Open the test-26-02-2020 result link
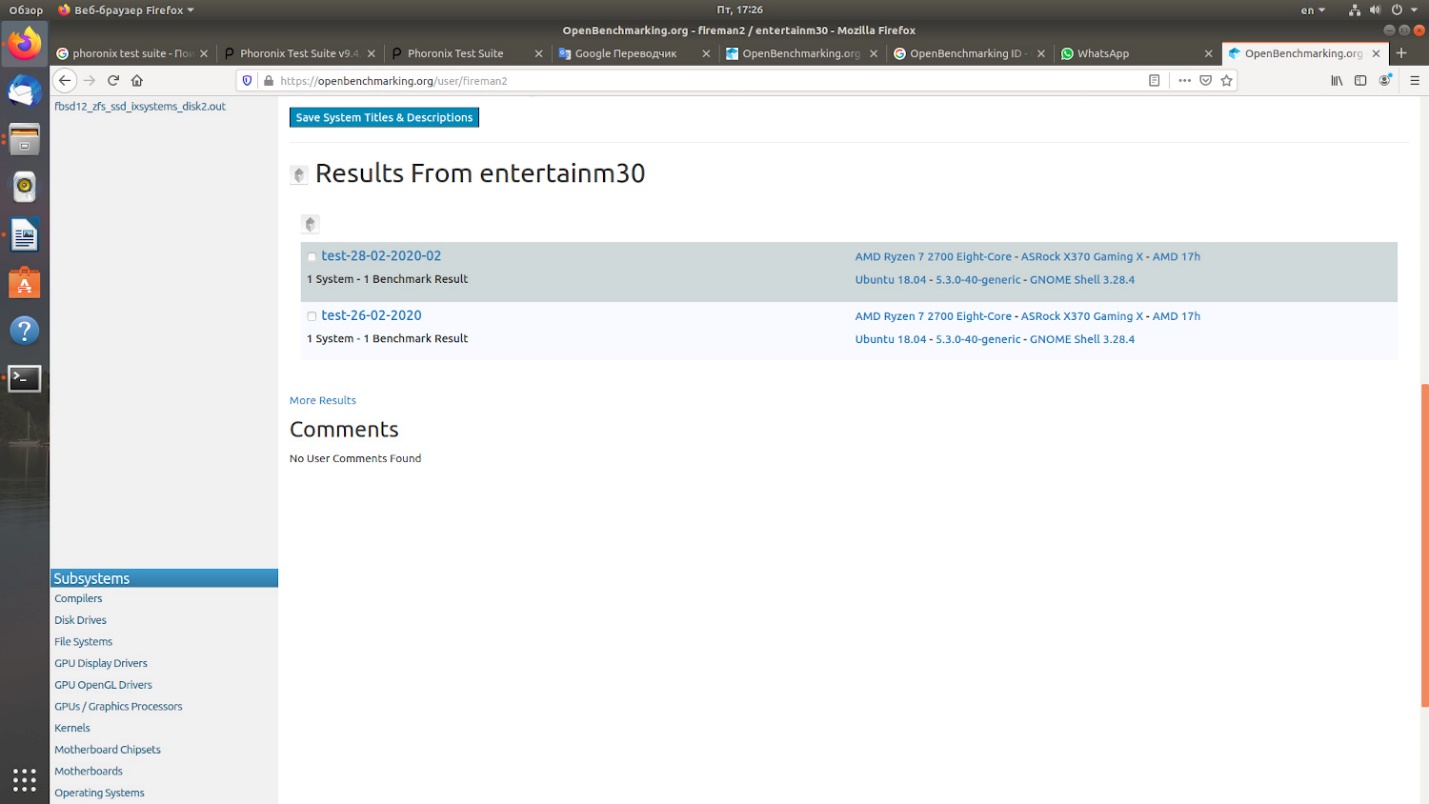Viewport: 1429px width, 804px height. tap(371, 315)
